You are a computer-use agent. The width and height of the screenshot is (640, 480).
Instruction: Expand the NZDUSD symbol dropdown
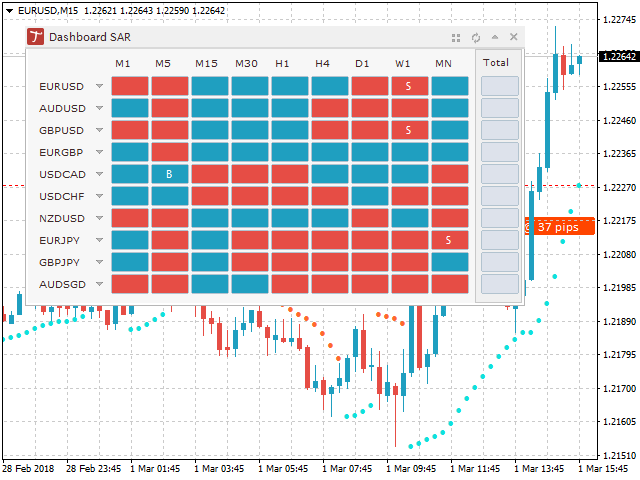pos(99,218)
